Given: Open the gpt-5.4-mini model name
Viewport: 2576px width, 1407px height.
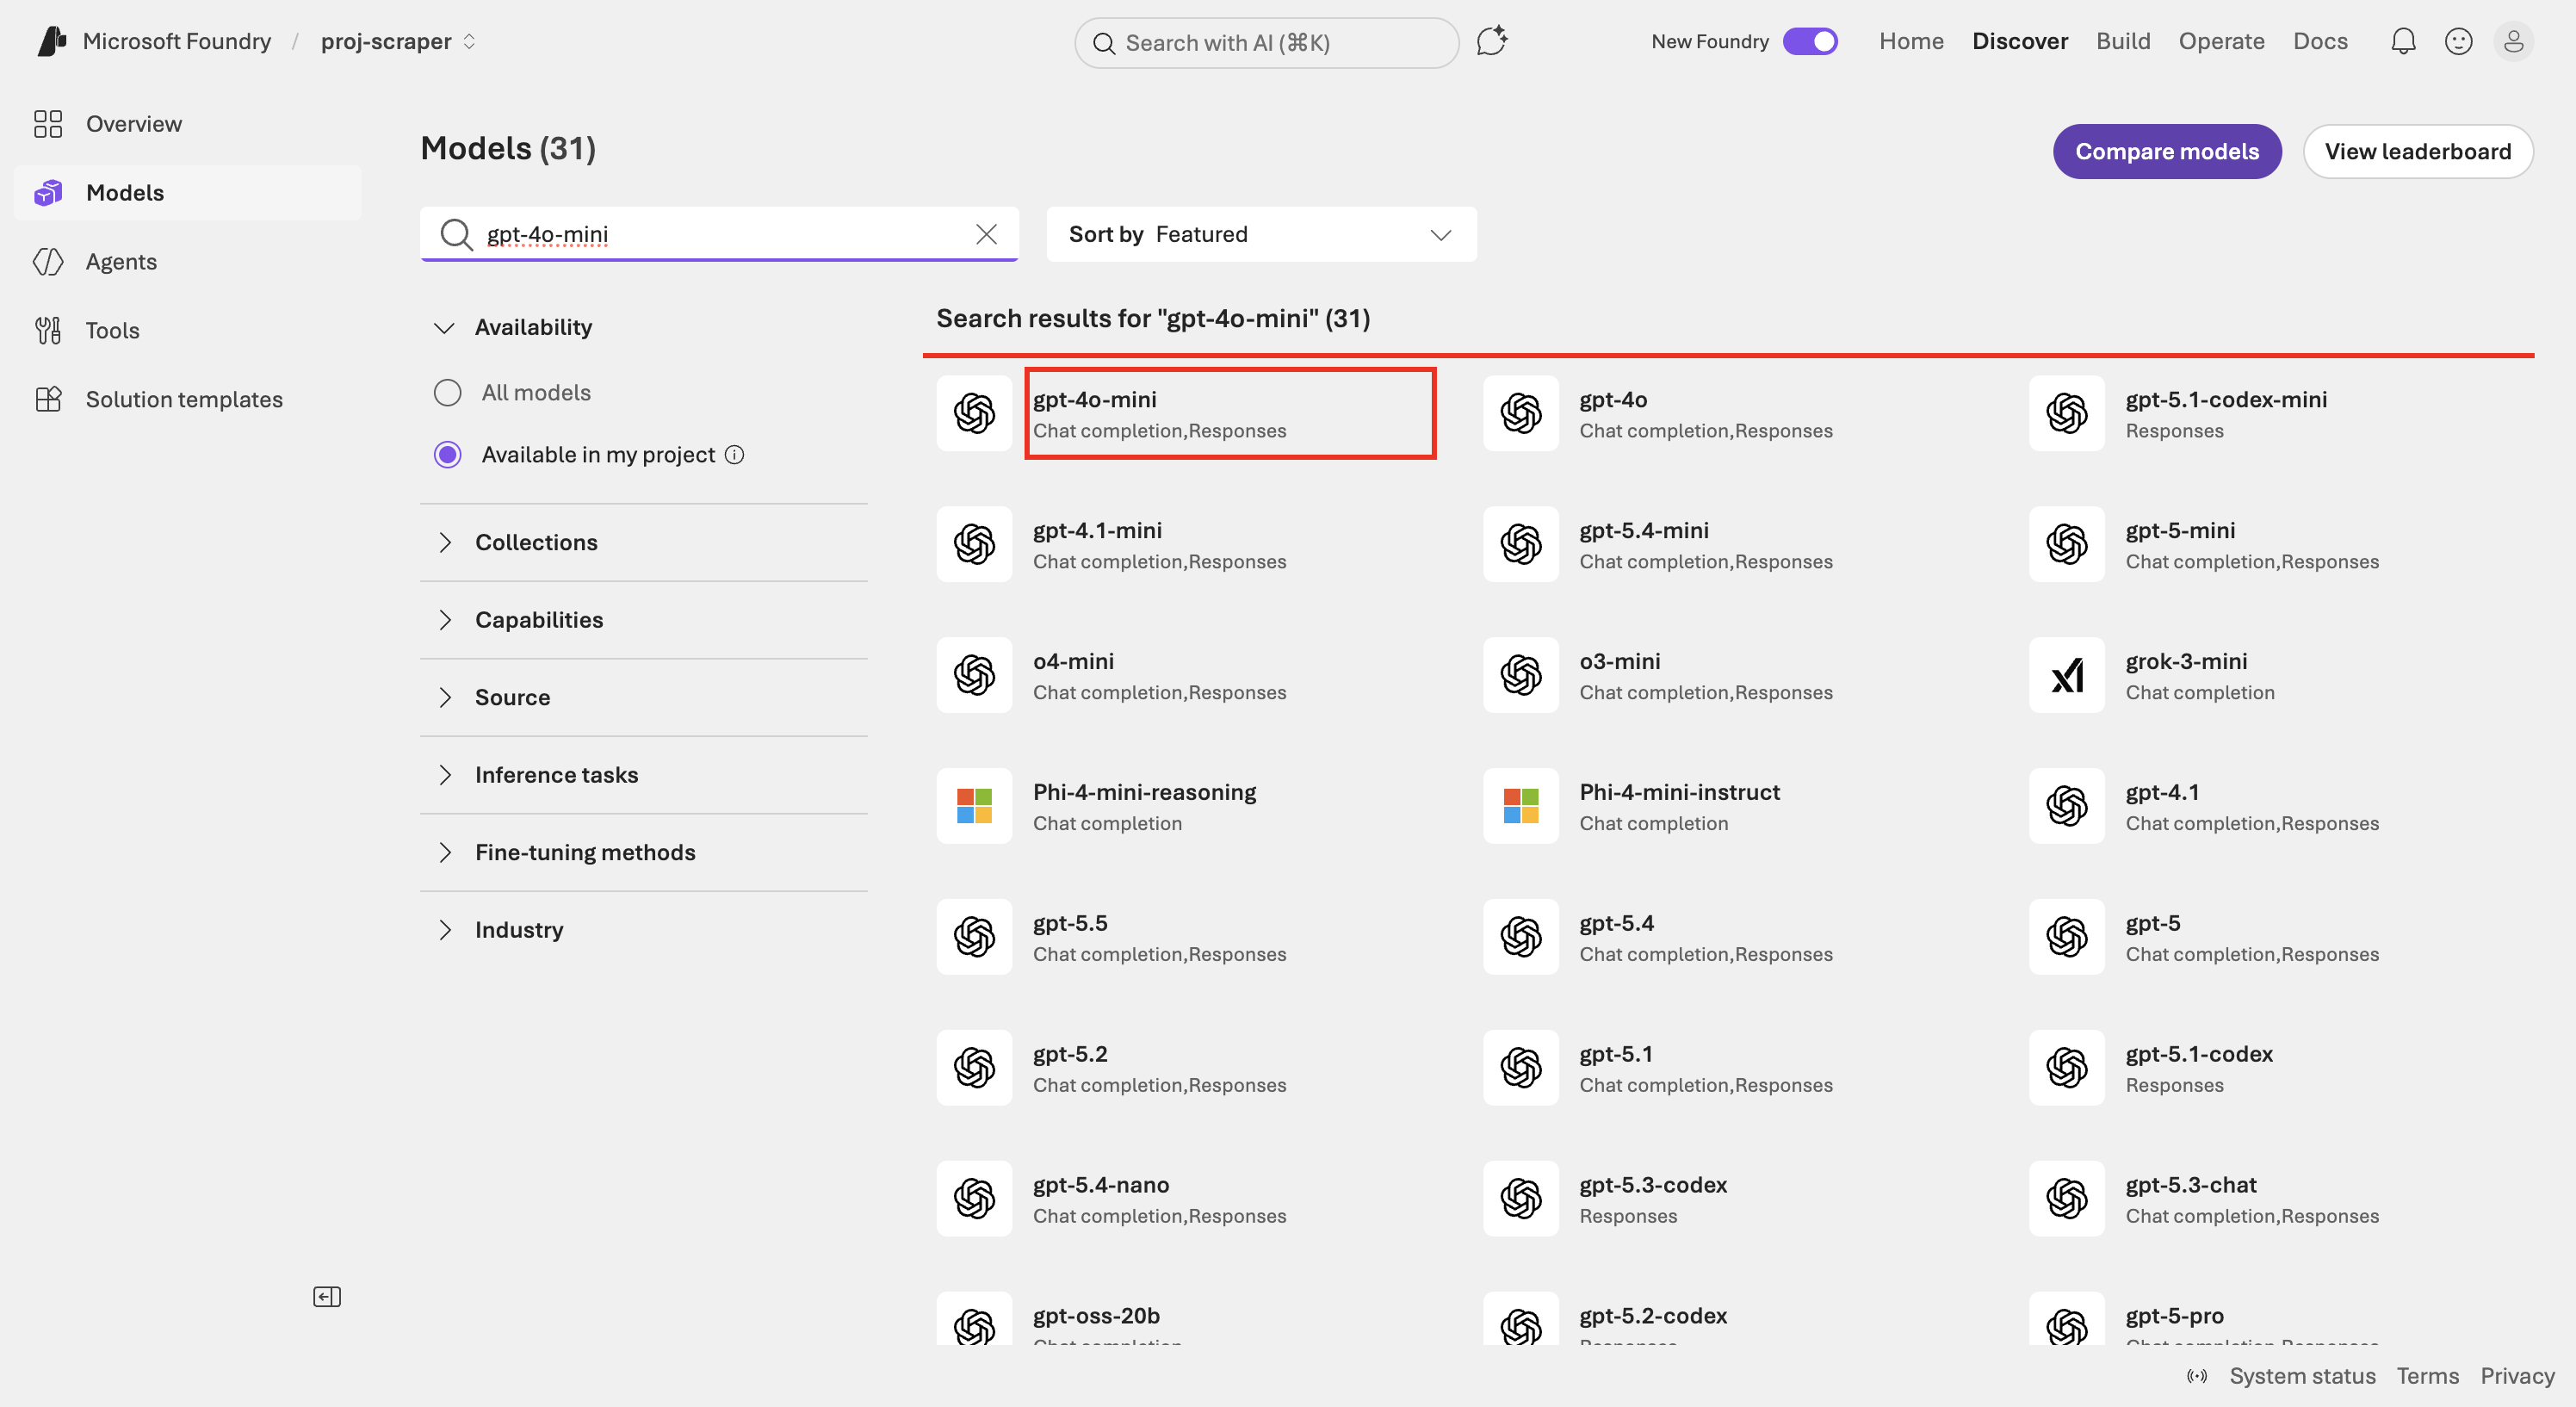Looking at the screenshot, I should (1644, 530).
